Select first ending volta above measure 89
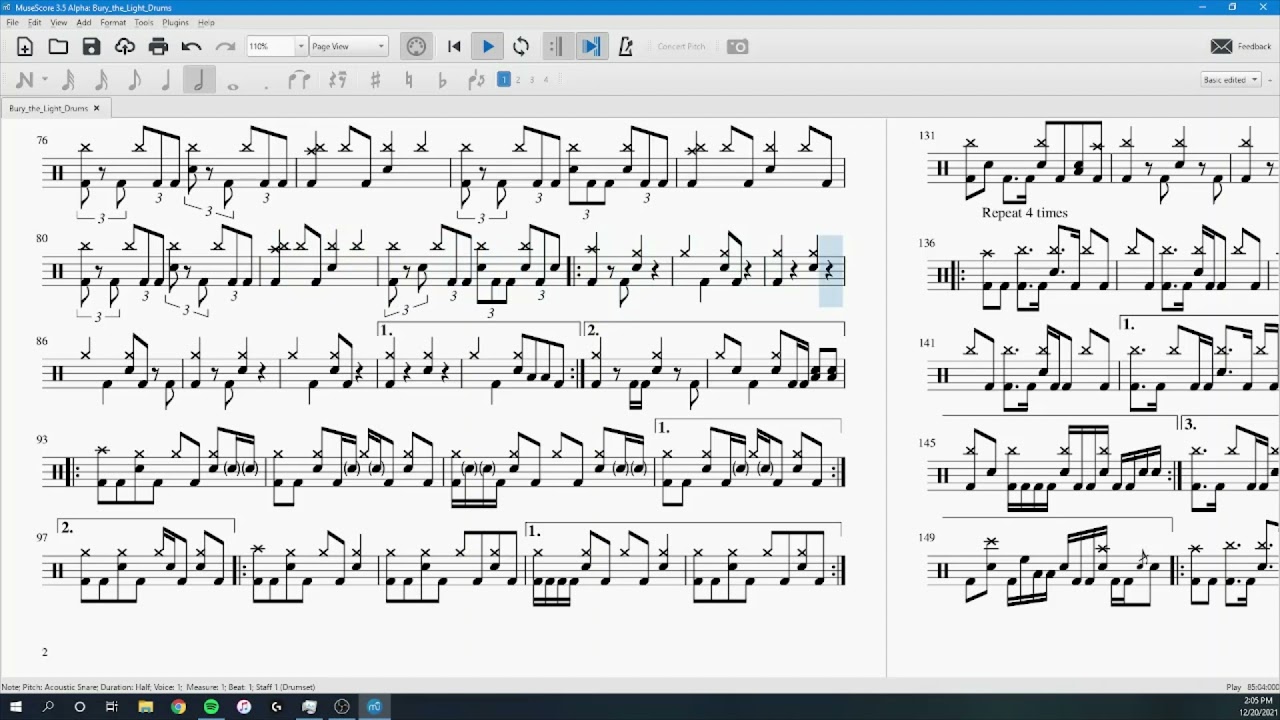 coord(479,330)
